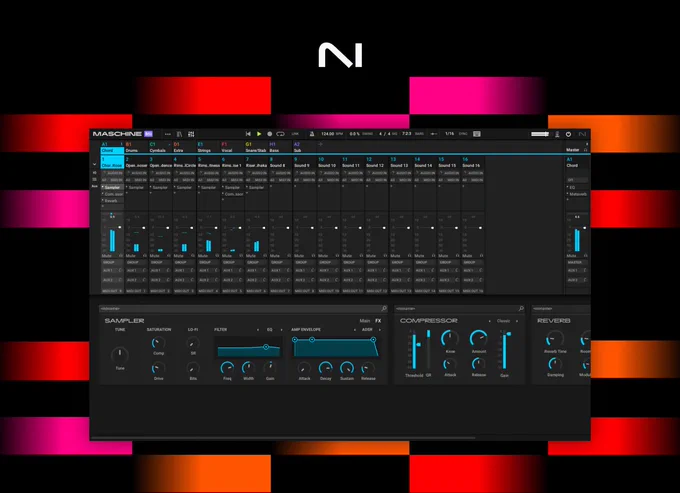Select the Compressor plug-in slot on sound 1
680x493 pixels.
[x=112, y=194]
